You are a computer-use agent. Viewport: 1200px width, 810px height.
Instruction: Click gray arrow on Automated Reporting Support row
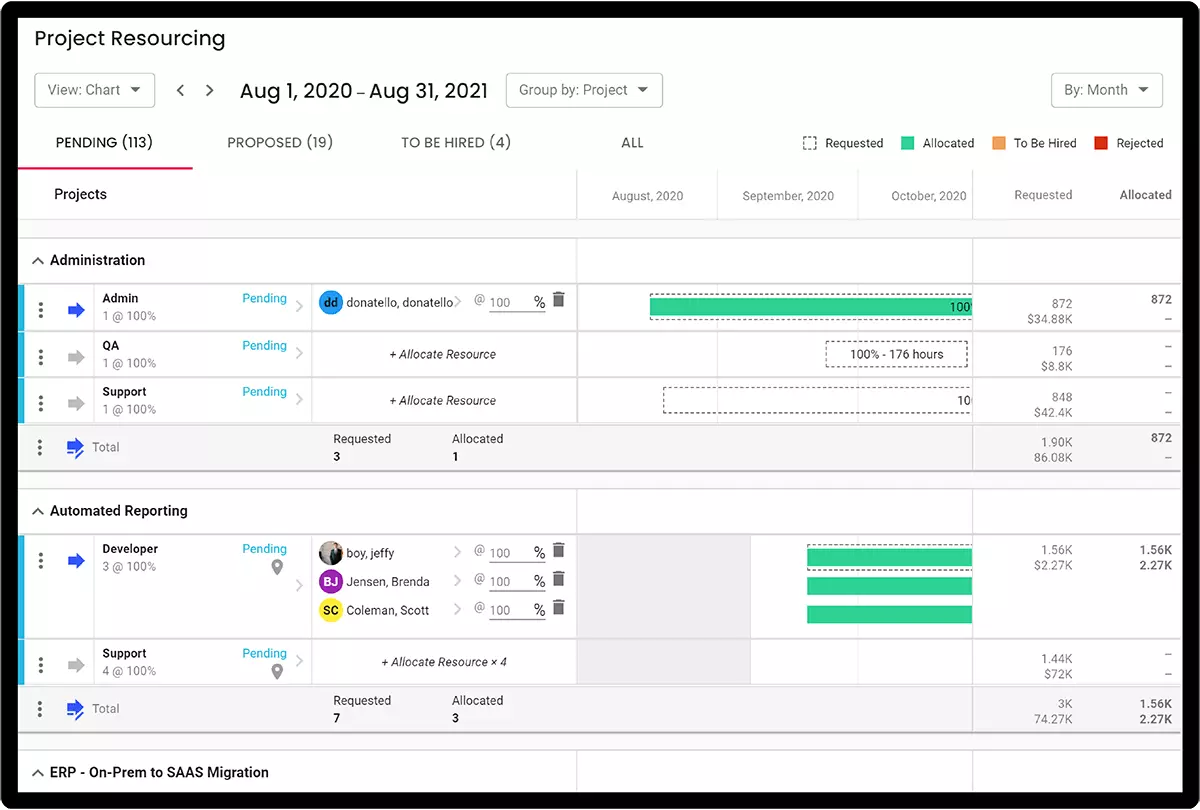pos(76,665)
